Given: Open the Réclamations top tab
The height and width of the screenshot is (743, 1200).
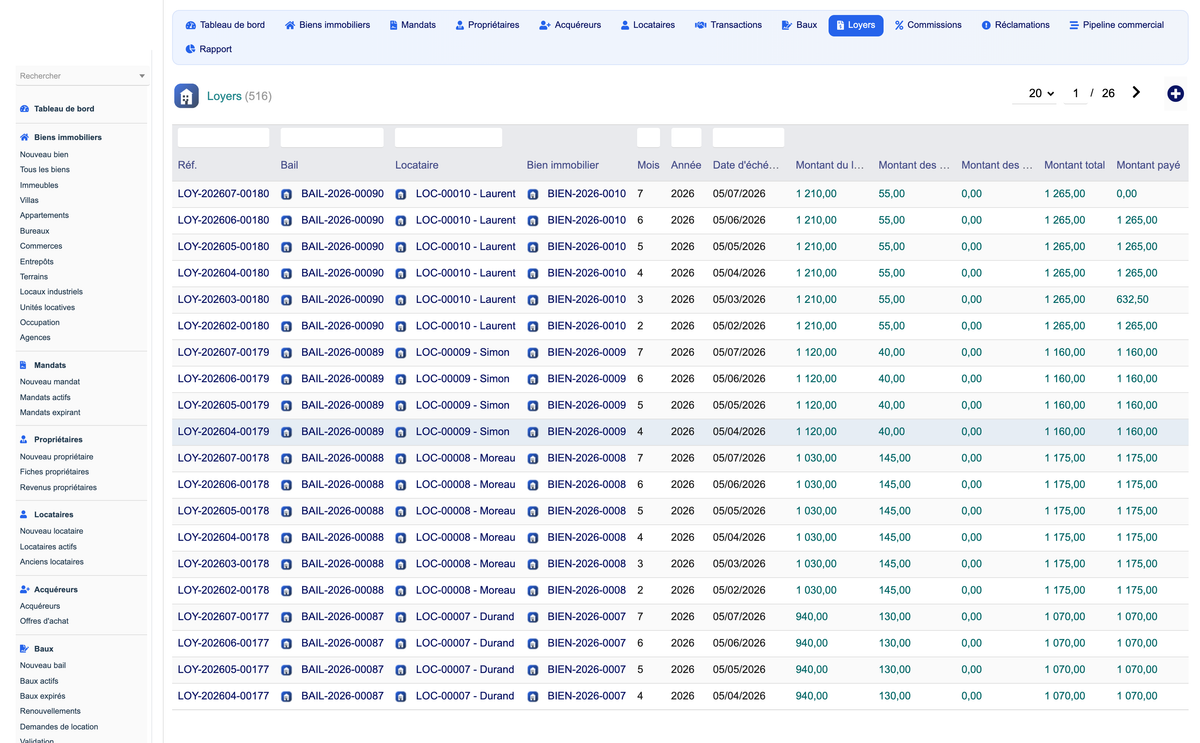Looking at the screenshot, I should tap(1015, 25).
